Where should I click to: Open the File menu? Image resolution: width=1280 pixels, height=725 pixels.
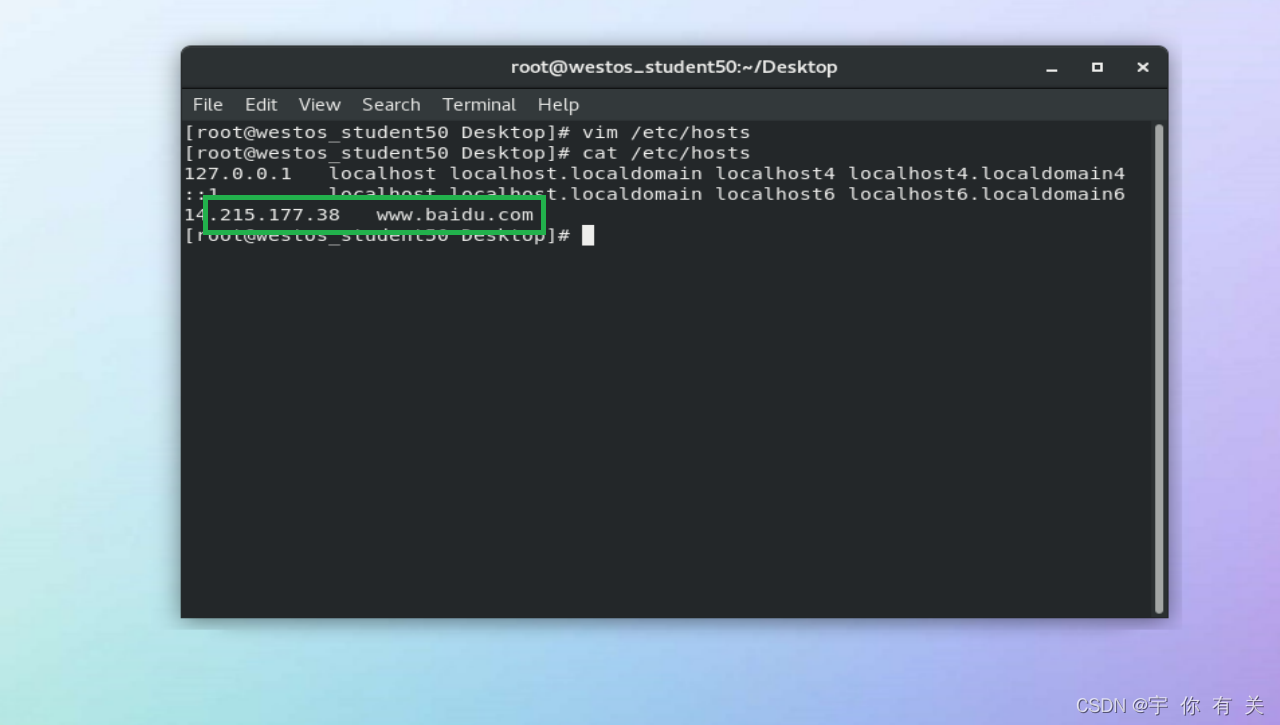[x=208, y=104]
